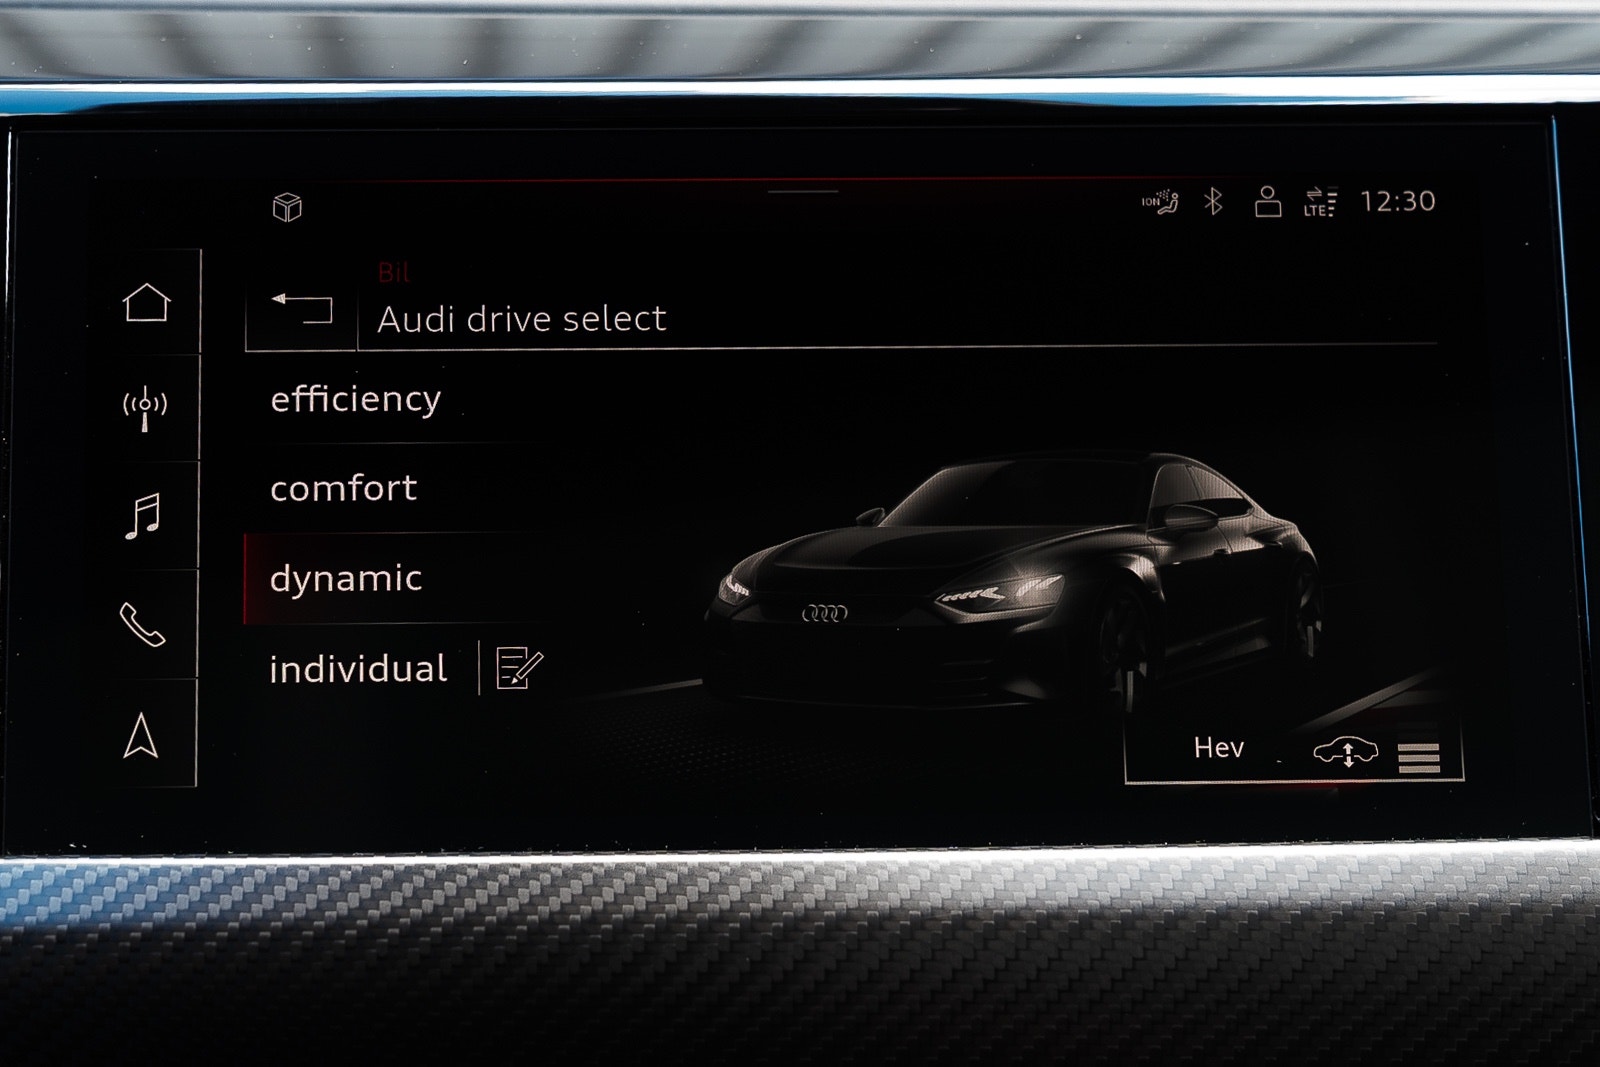Tap the Audi drive select title
The image size is (1600, 1067).
tap(521, 319)
